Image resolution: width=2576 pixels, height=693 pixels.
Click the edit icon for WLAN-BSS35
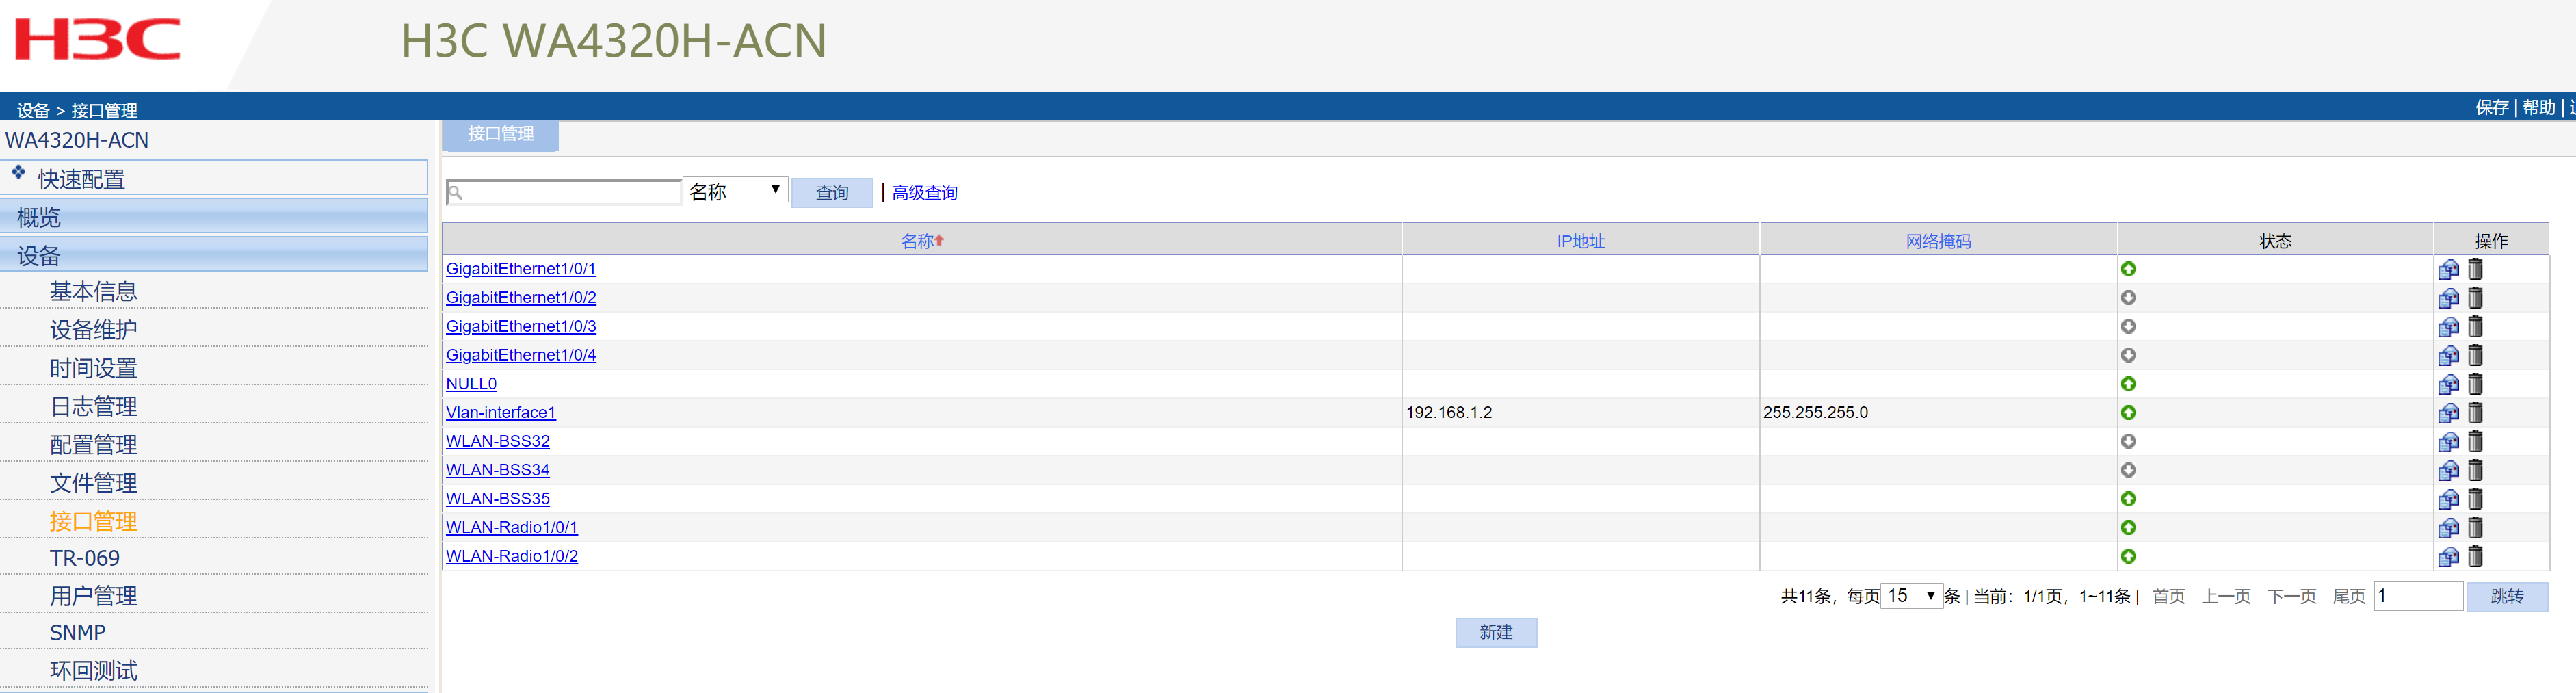tap(2448, 499)
